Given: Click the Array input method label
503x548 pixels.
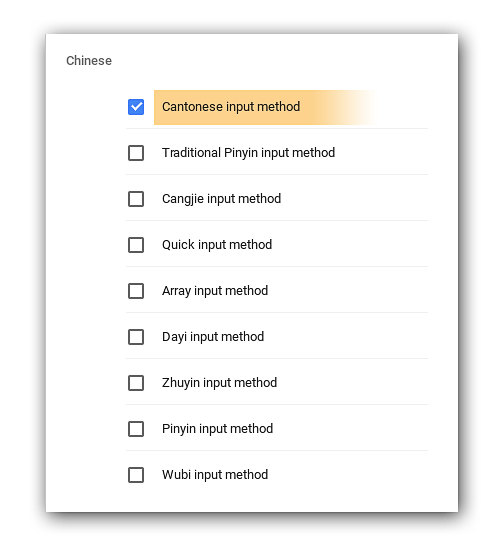Looking at the screenshot, I should point(215,291).
